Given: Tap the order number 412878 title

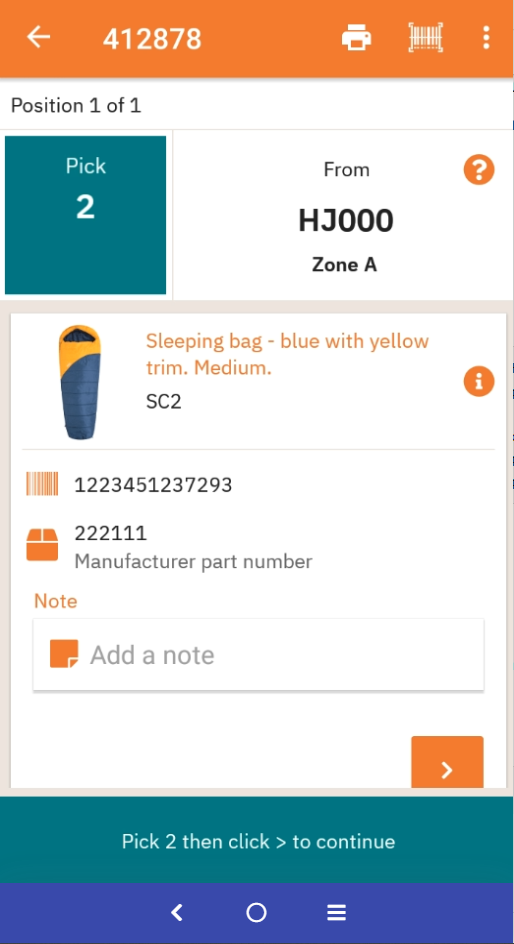Looking at the screenshot, I should point(152,39).
